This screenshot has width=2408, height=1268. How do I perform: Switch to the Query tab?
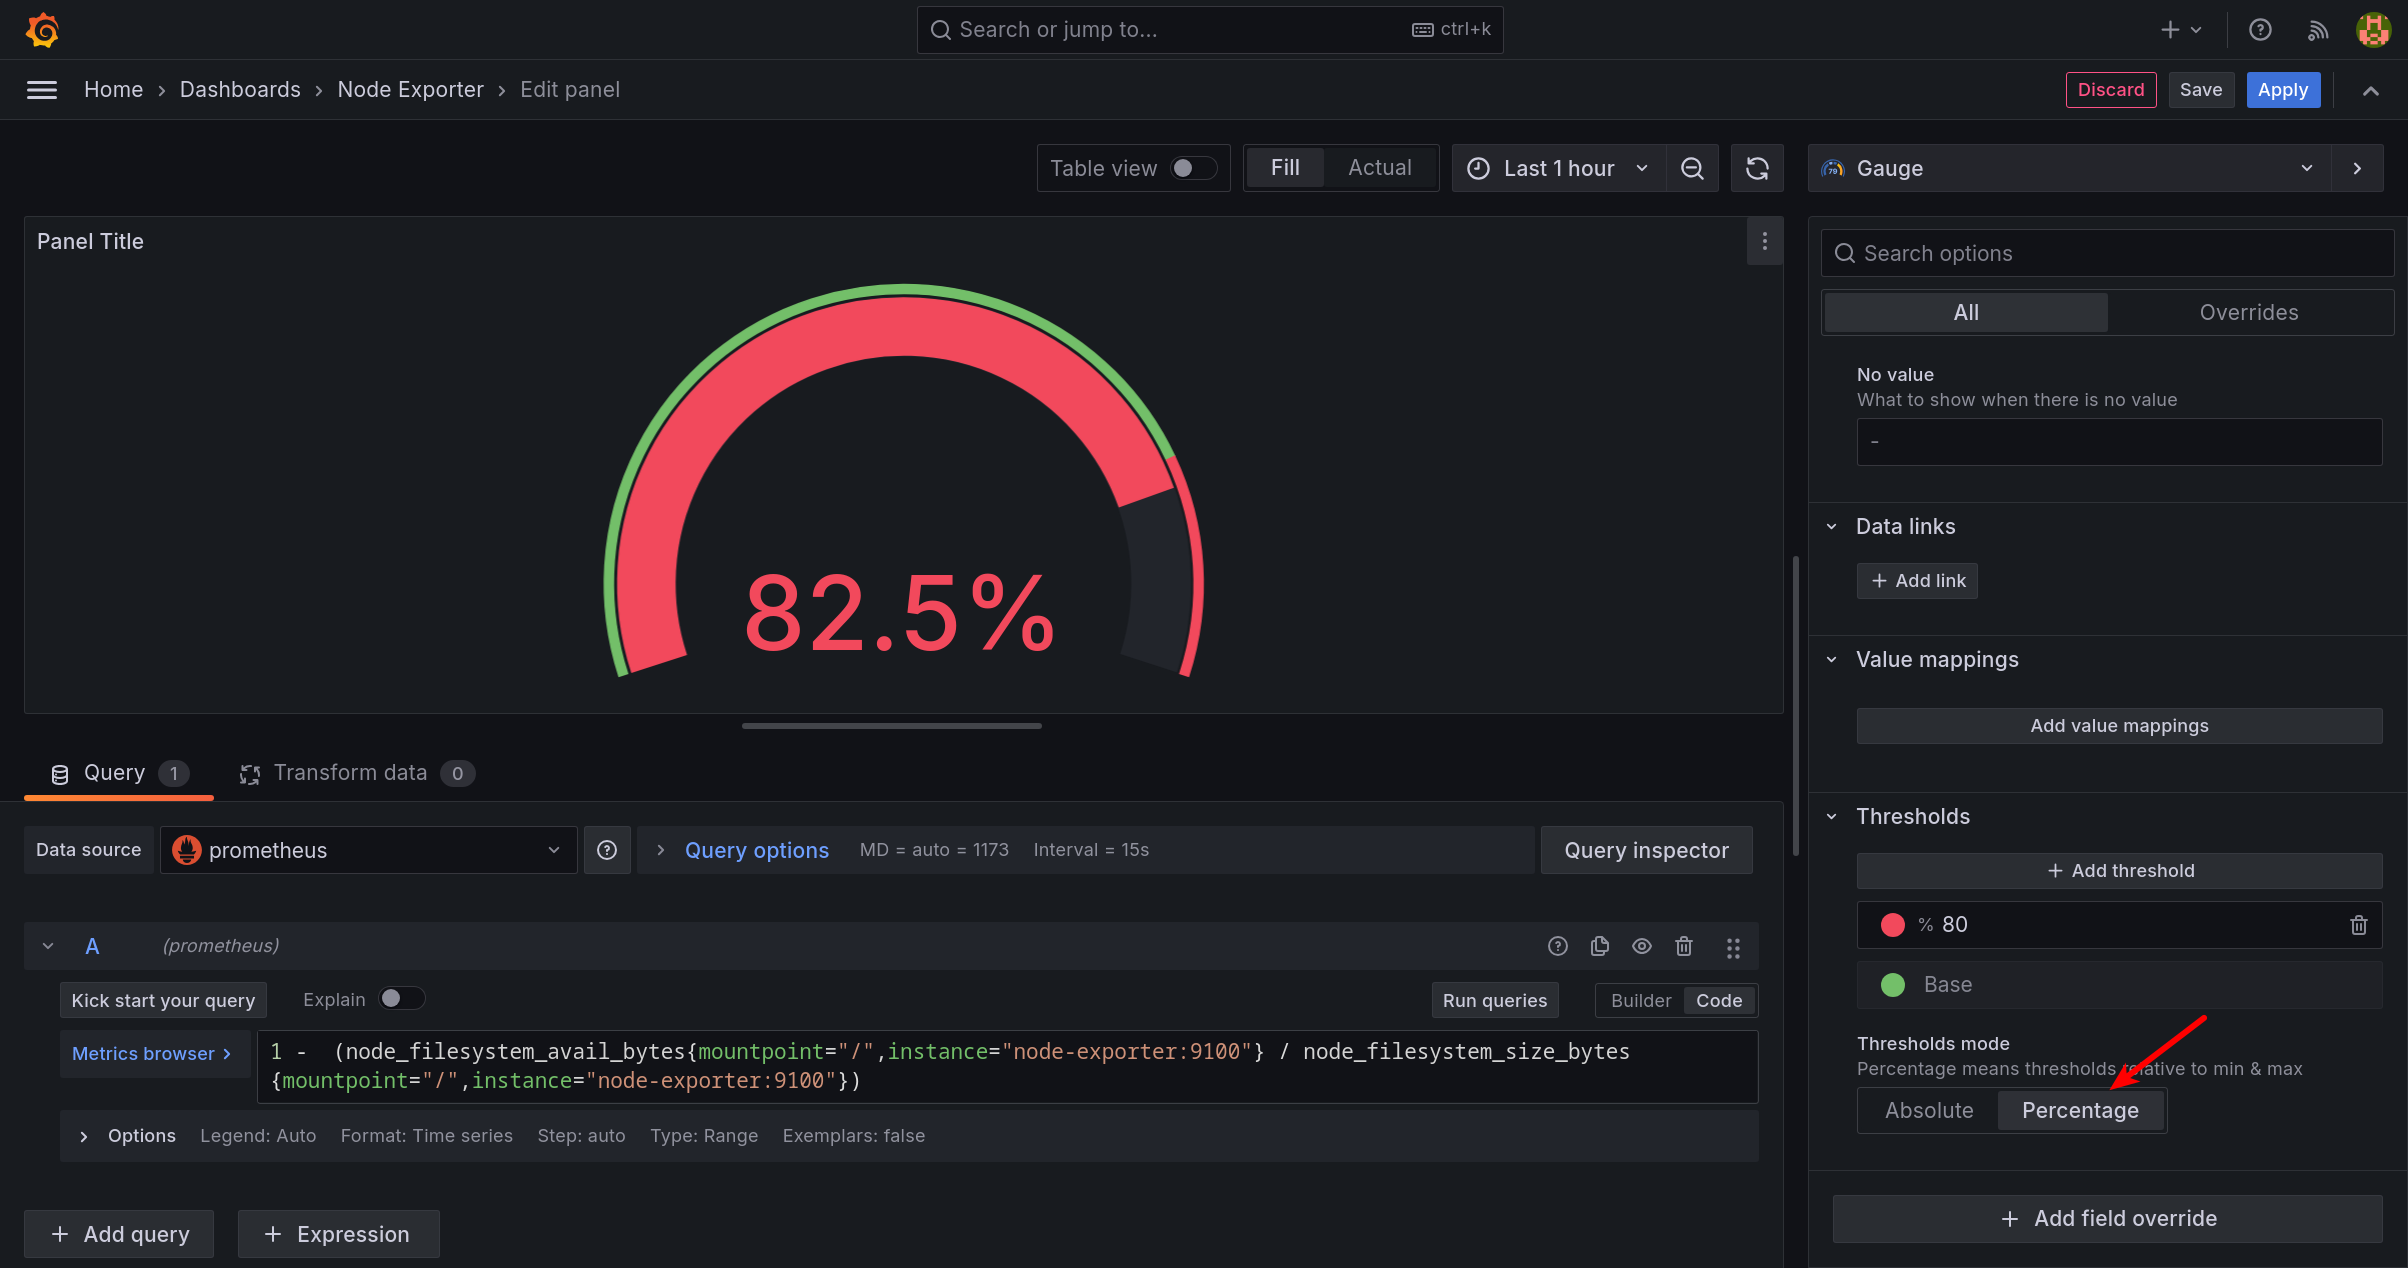click(x=118, y=774)
